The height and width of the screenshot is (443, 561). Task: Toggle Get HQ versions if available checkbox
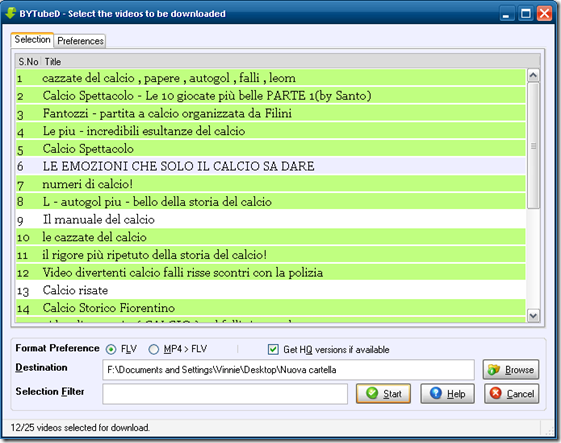[x=273, y=349]
